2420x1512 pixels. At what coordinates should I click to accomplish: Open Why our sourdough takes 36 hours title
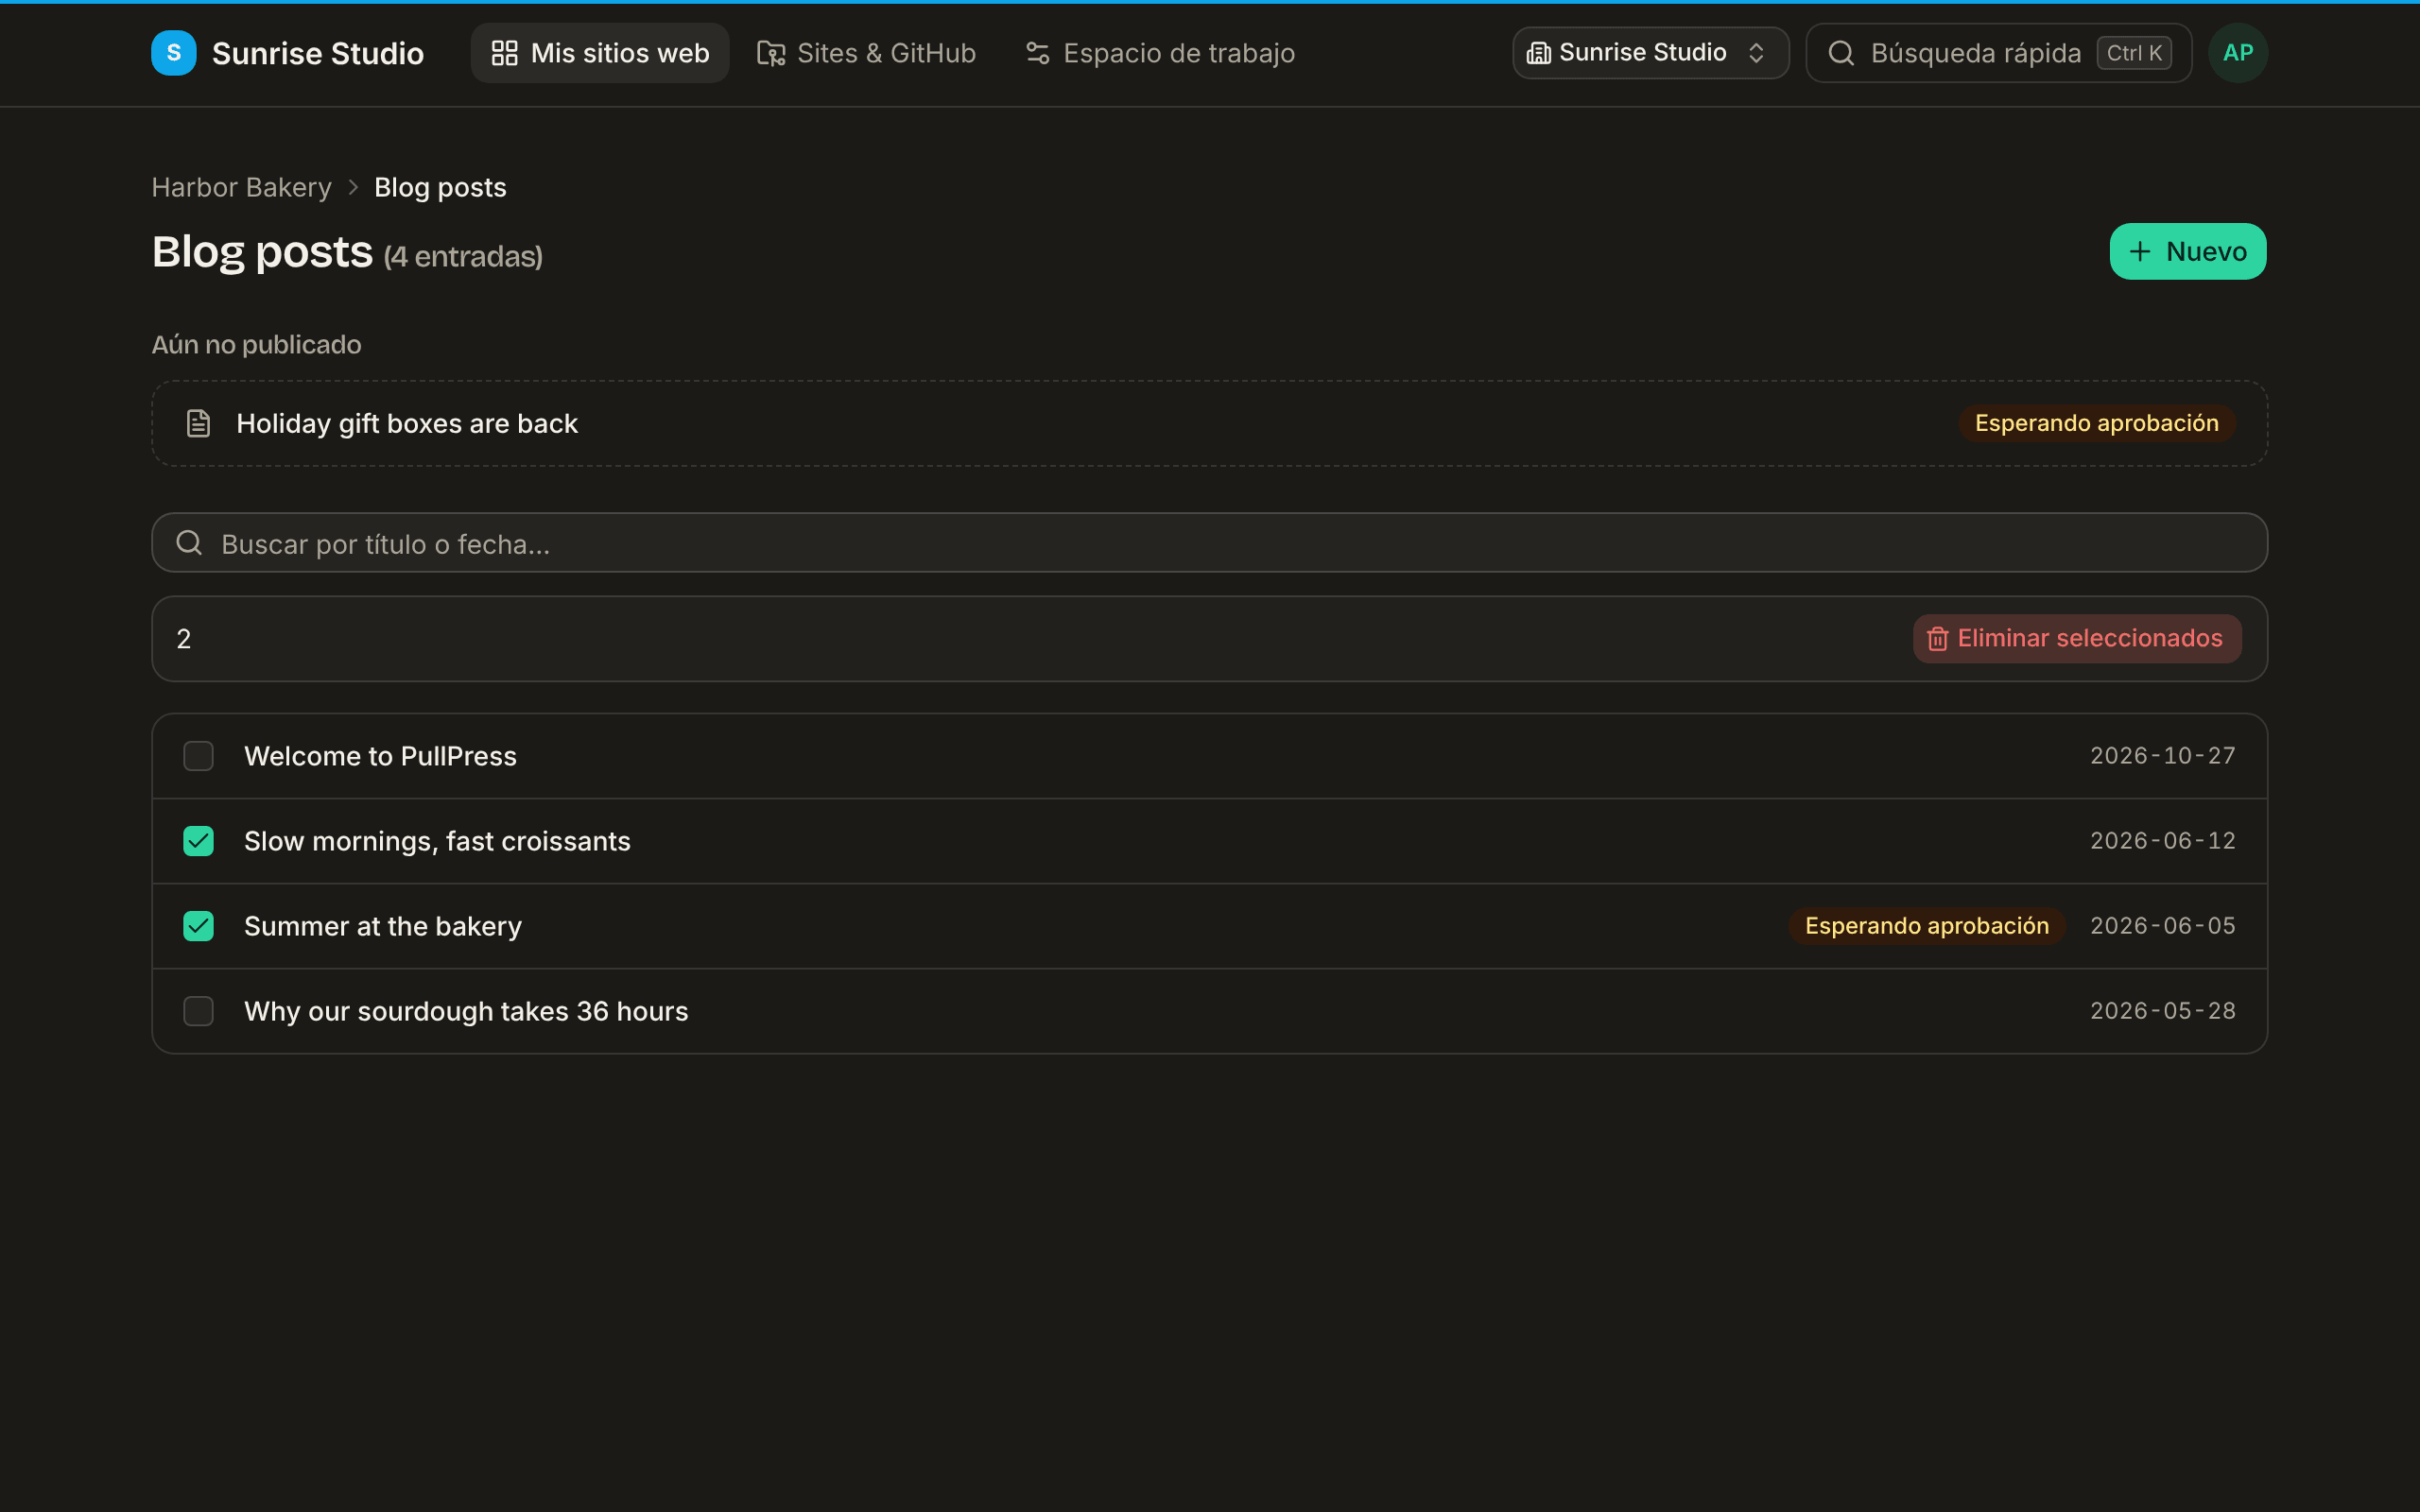click(x=466, y=1011)
